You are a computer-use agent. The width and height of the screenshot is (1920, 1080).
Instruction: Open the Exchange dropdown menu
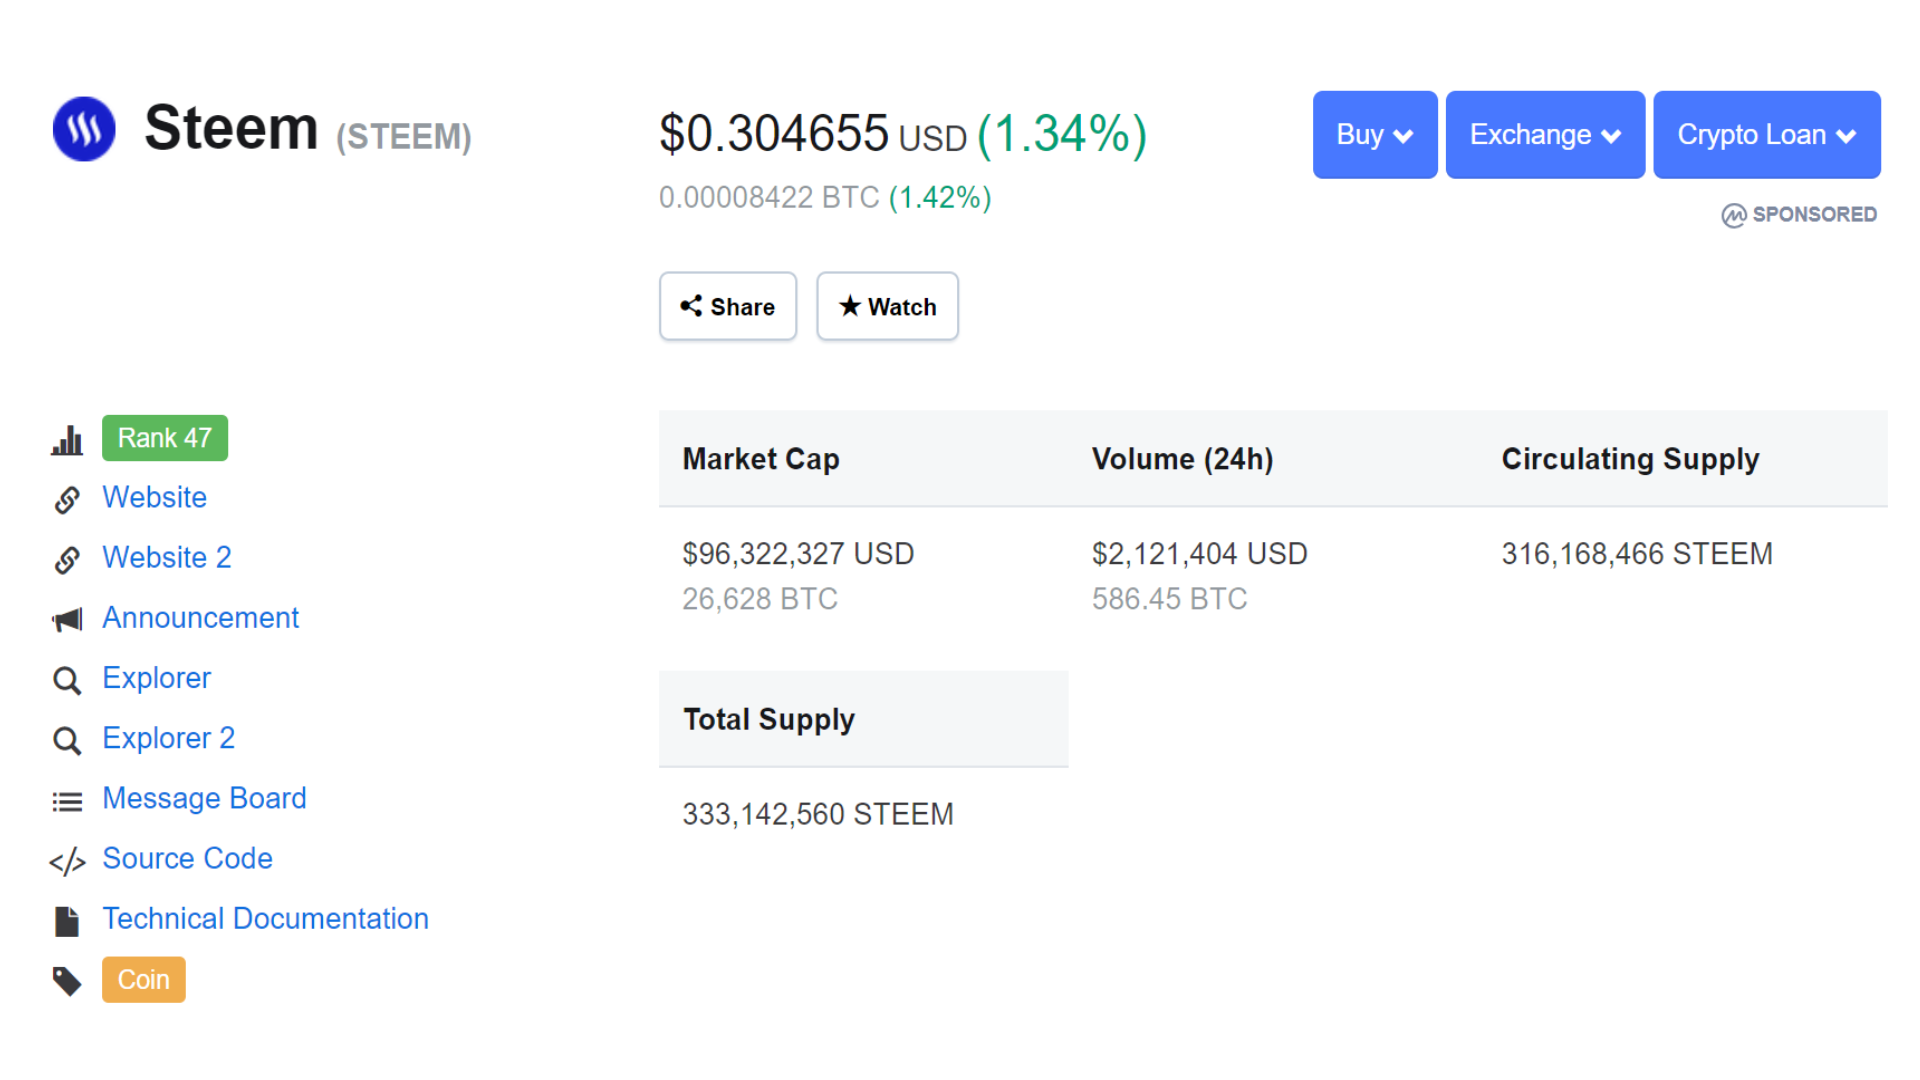click(1544, 135)
